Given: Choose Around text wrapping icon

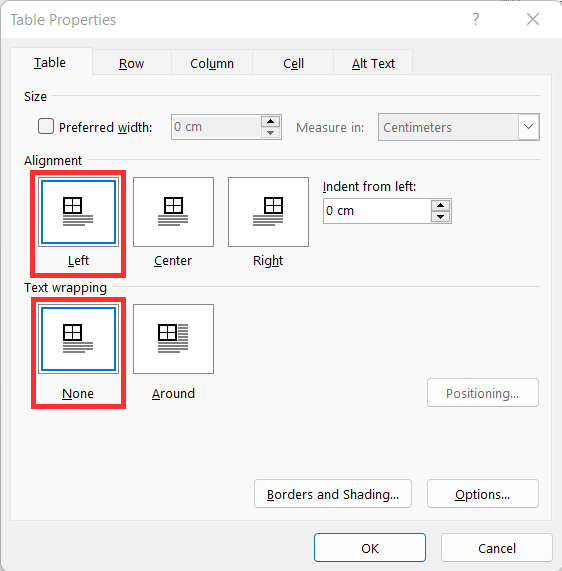Looking at the screenshot, I should [173, 339].
